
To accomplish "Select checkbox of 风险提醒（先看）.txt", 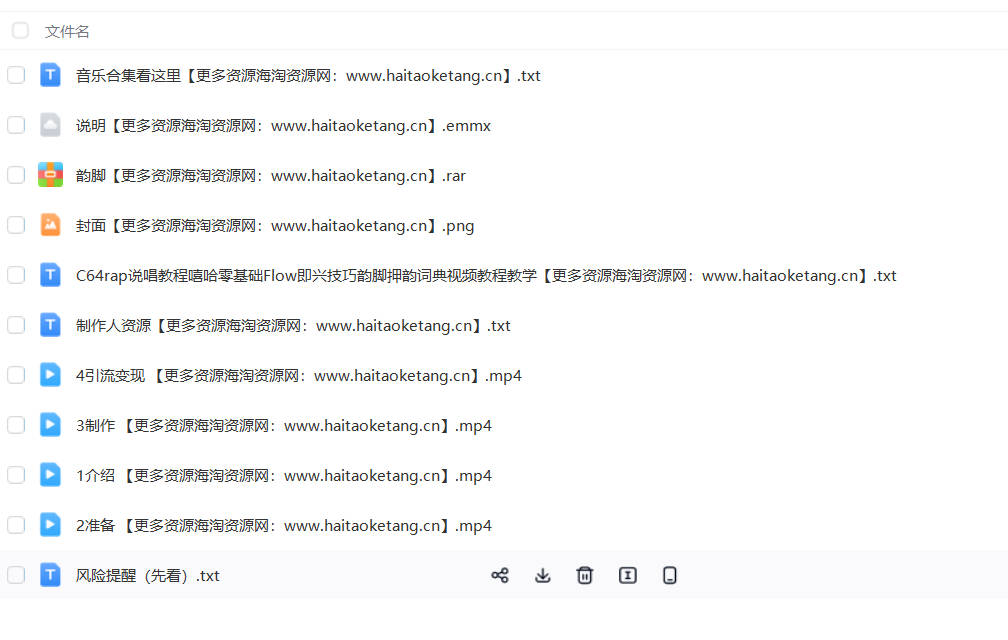I will [x=16, y=575].
